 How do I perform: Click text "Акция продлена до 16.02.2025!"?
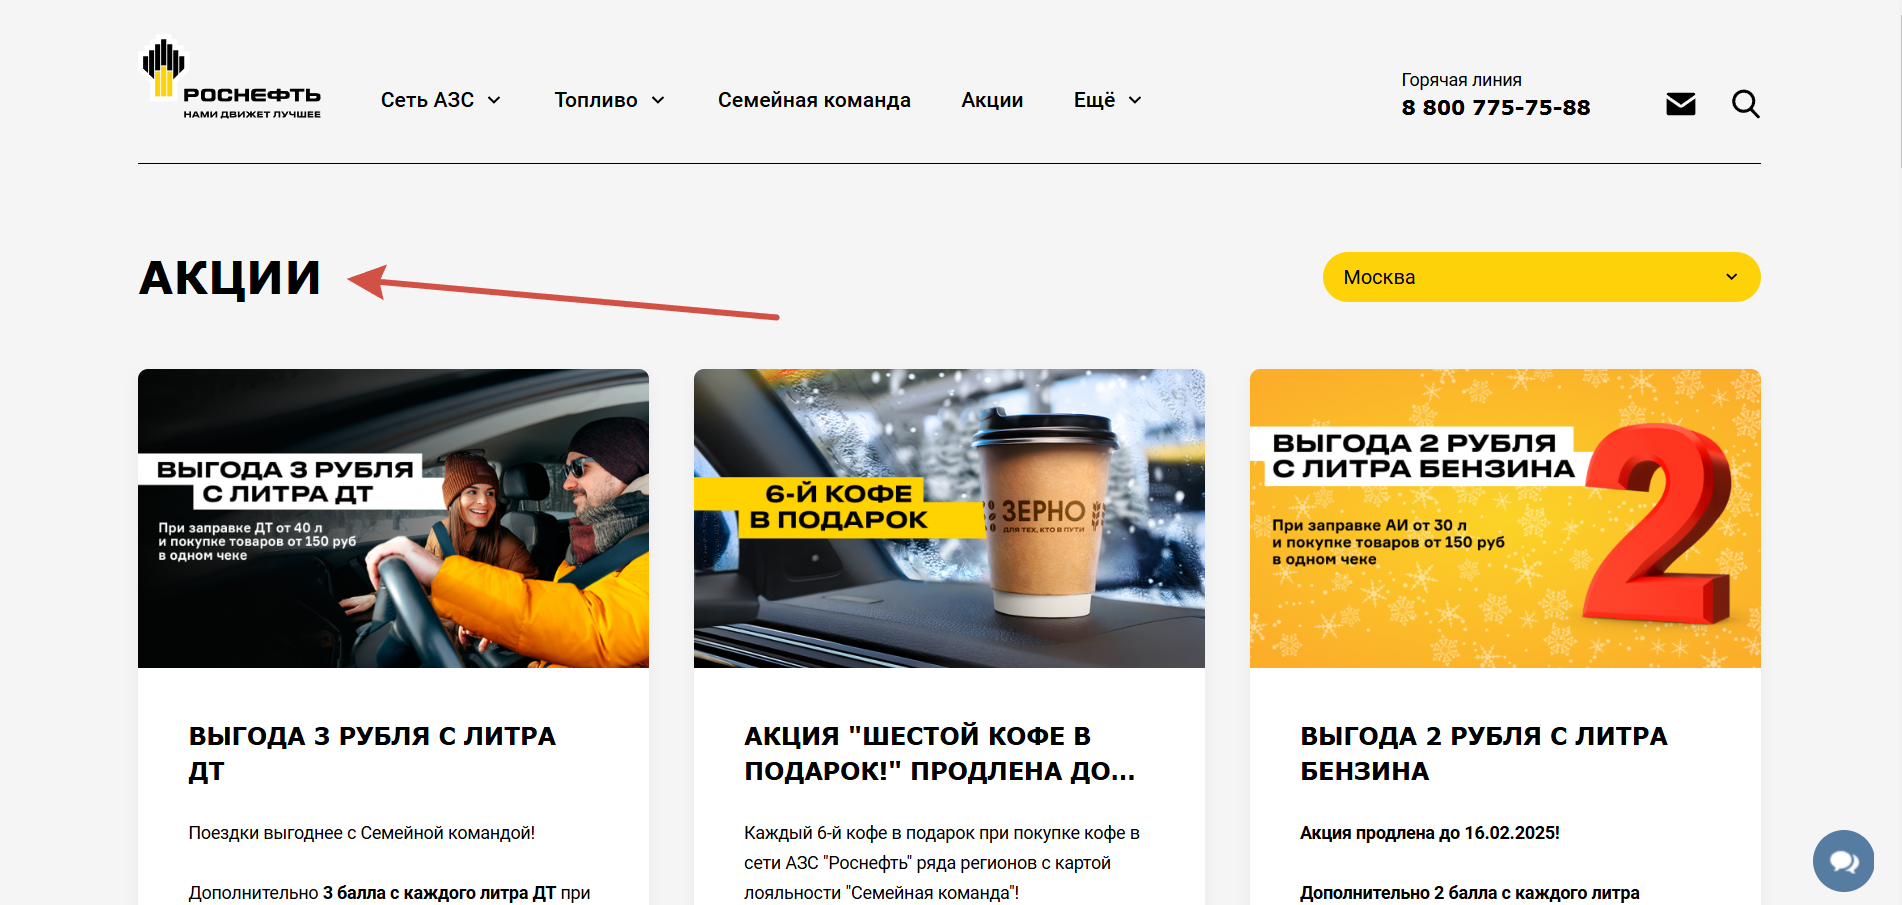[x=1430, y=833]
